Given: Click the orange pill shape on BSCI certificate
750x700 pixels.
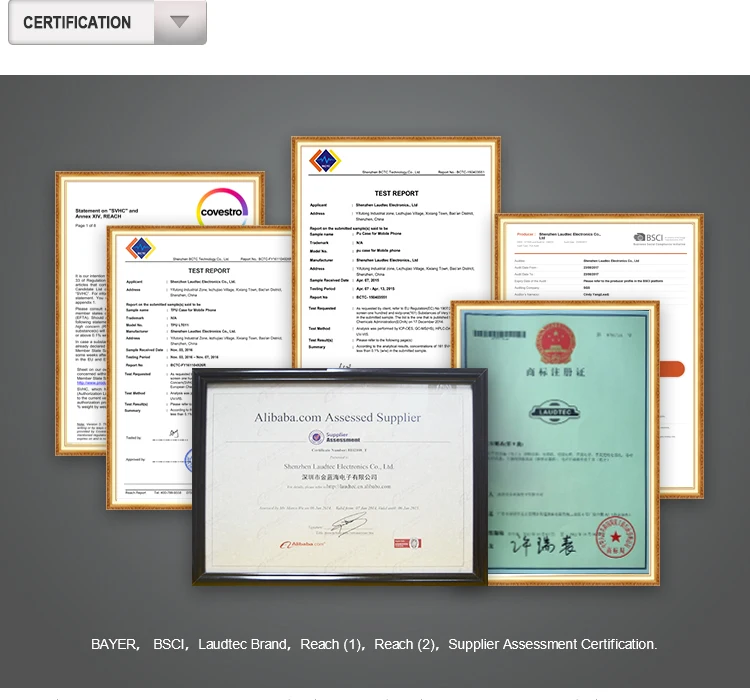Looking at the screenshot, I should pyautogui.click(x=673, y=369).
